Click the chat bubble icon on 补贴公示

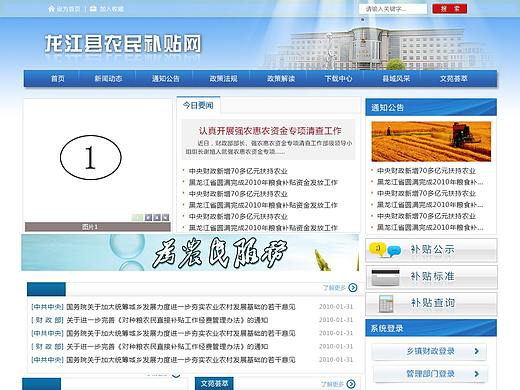coord(385,250)
